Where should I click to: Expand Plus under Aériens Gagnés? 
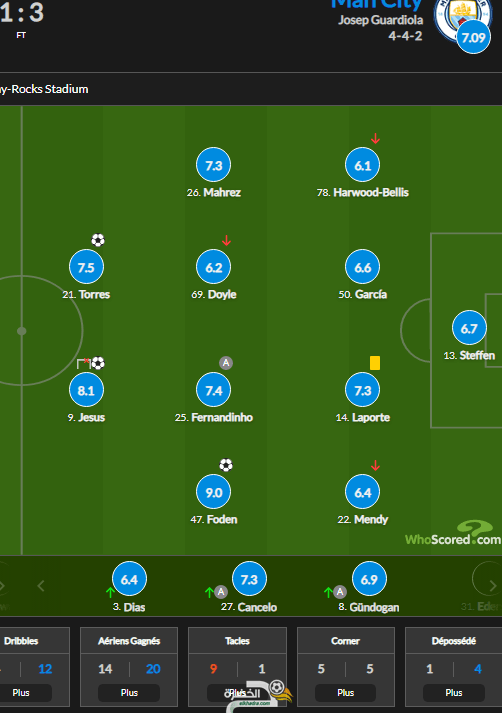click(129, 693)
